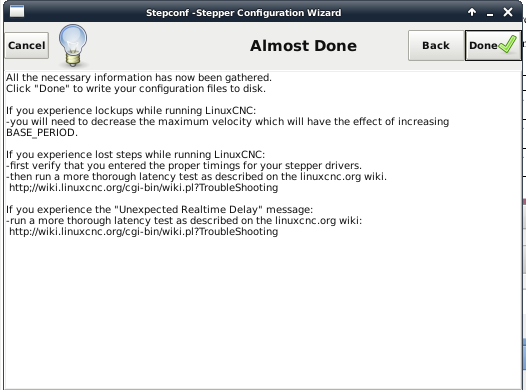Image resolution: width=526 pixels, height=390 pixels.
Task: Click the line '-you will need to decrease the maximum velocity'
Action: tap(227, 121)
